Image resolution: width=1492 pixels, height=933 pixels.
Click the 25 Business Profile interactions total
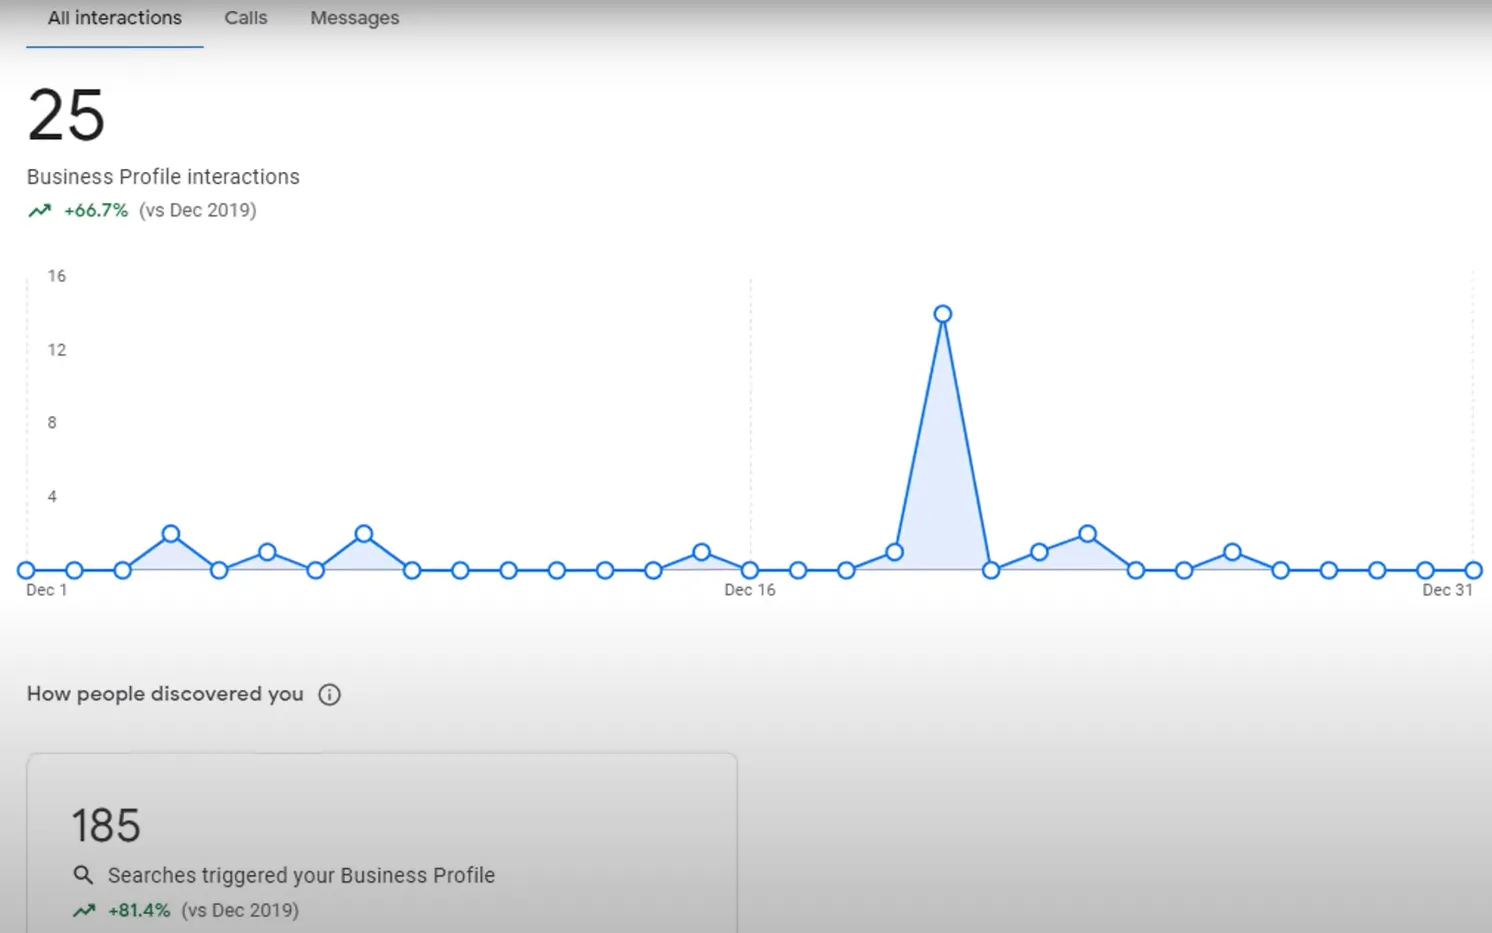point(66,116)
